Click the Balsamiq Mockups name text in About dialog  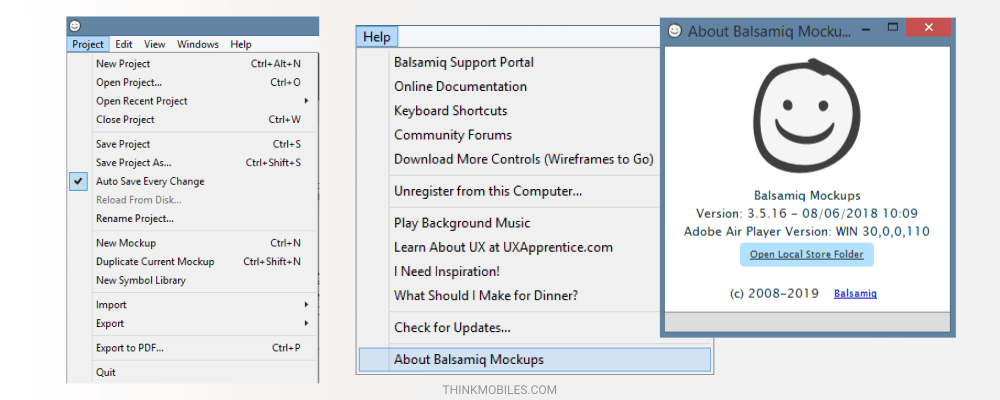pyautogui.click(x=807, y=196)
